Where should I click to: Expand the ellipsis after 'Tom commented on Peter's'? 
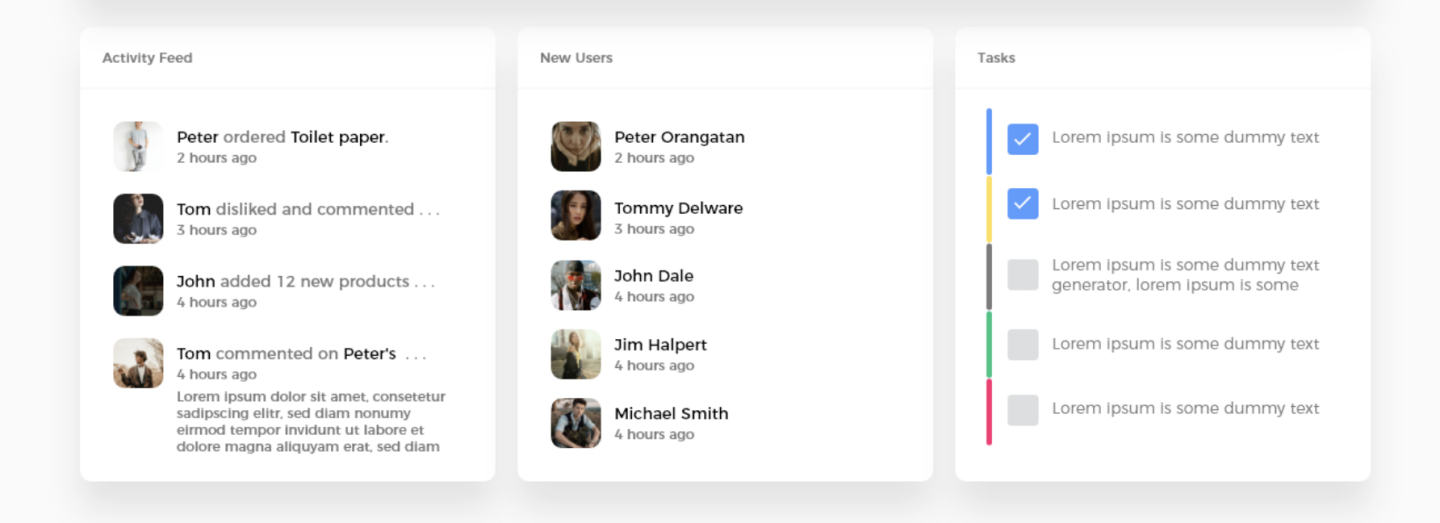(416, 356)
